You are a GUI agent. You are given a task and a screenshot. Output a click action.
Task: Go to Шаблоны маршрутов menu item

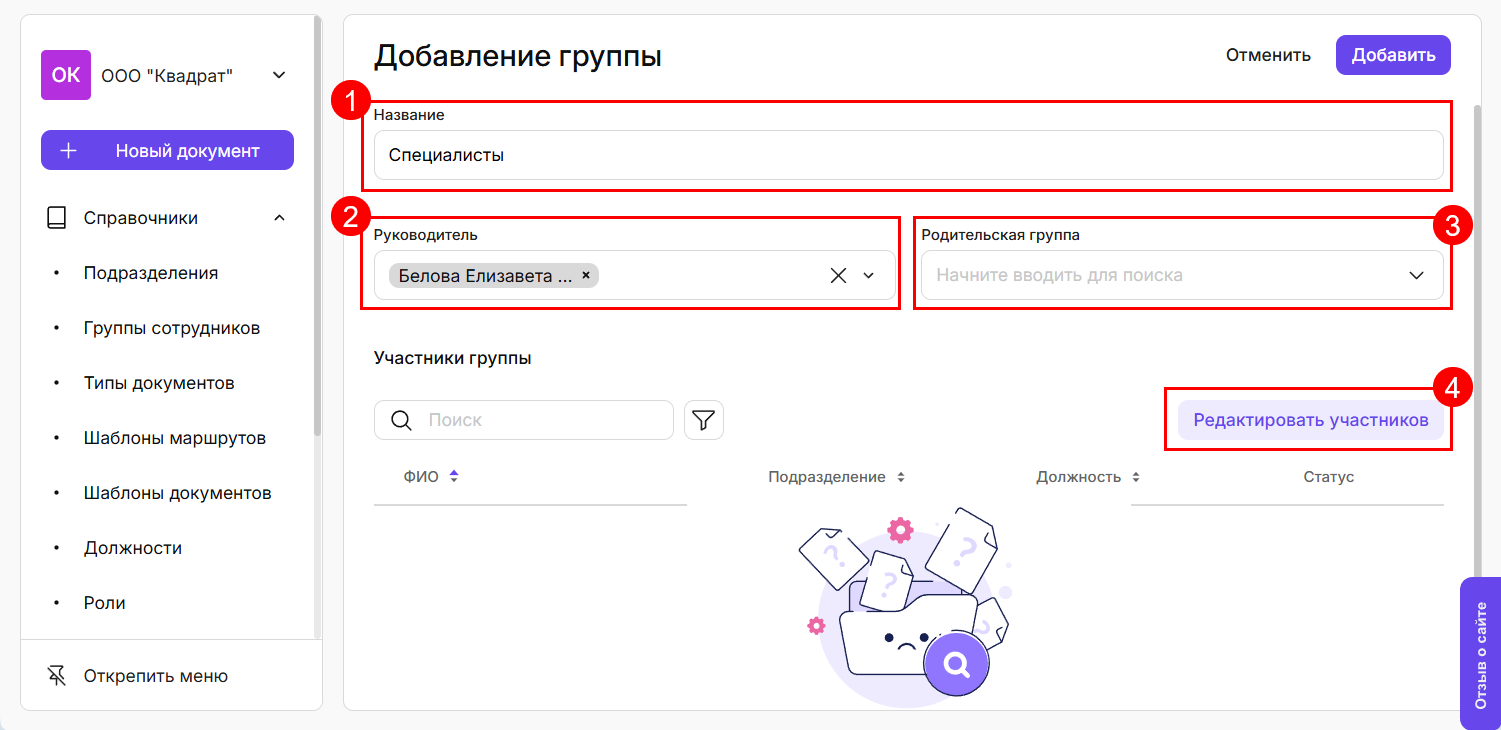coord(175,438)
